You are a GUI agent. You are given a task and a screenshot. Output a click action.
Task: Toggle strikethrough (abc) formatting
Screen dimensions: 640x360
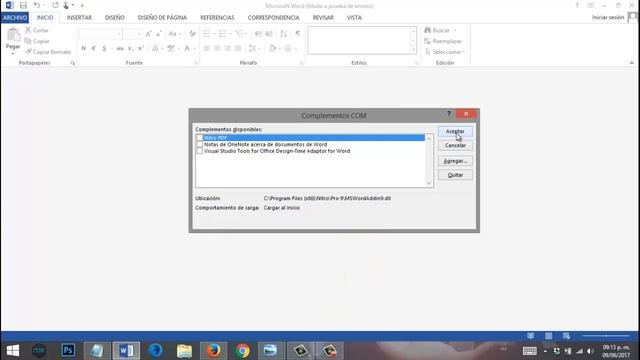(120, 48)
